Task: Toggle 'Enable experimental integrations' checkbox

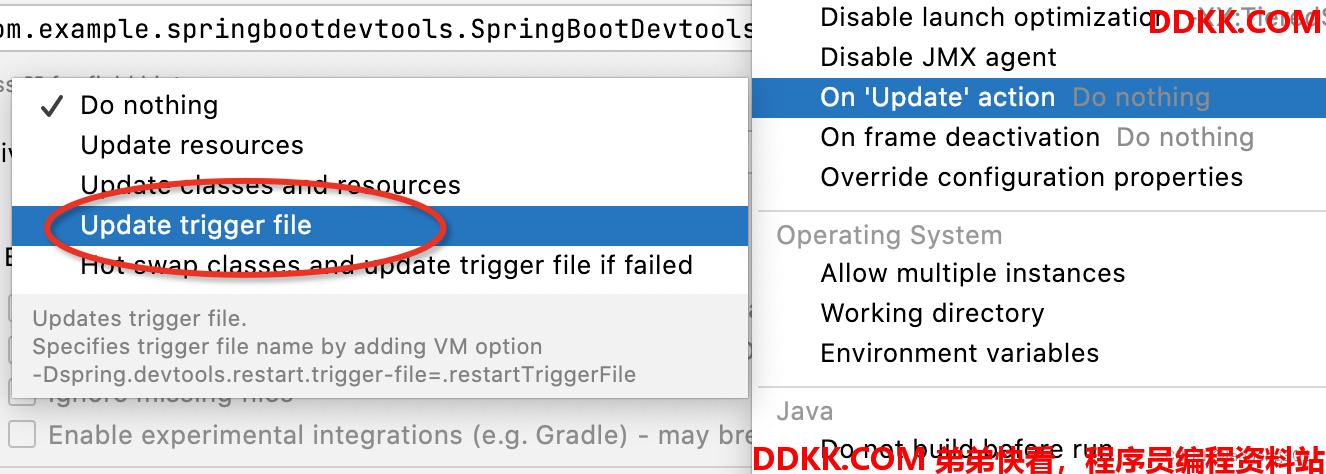Action: pos(23,435)
